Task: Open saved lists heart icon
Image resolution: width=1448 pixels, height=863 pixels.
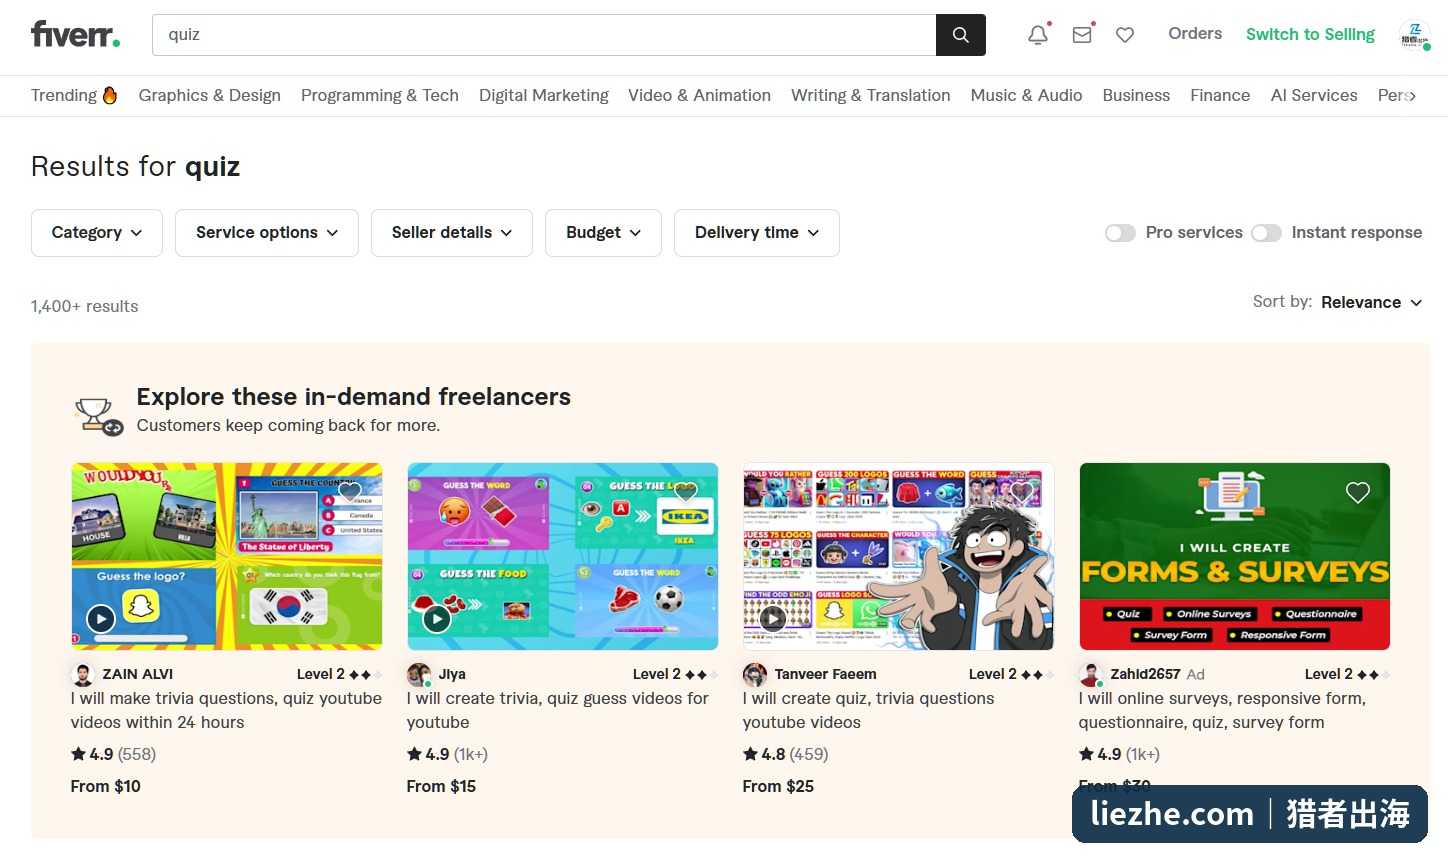Action: click(x=1125, y=35)
